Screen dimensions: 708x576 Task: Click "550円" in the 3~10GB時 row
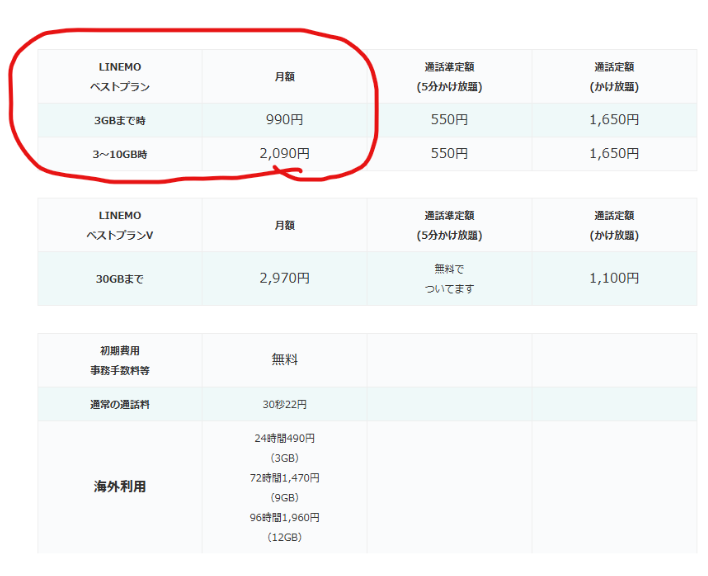point(449,153)
